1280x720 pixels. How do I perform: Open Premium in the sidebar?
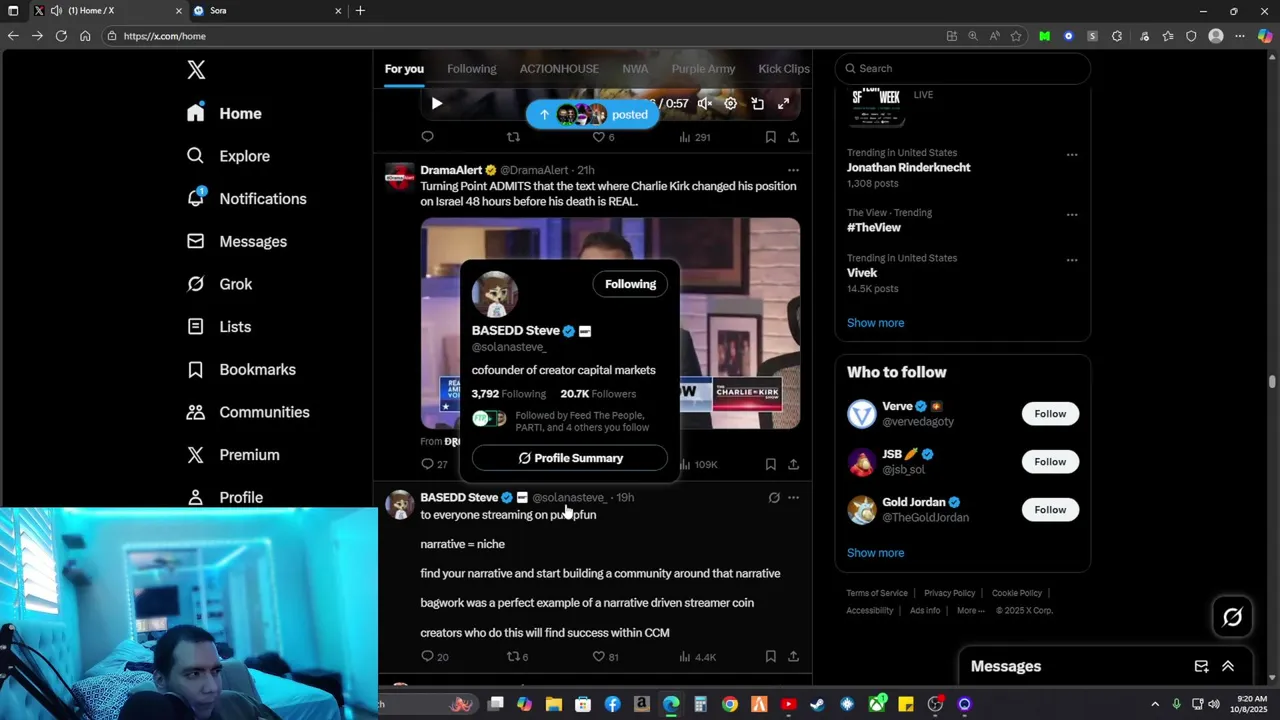coord(233,455)
